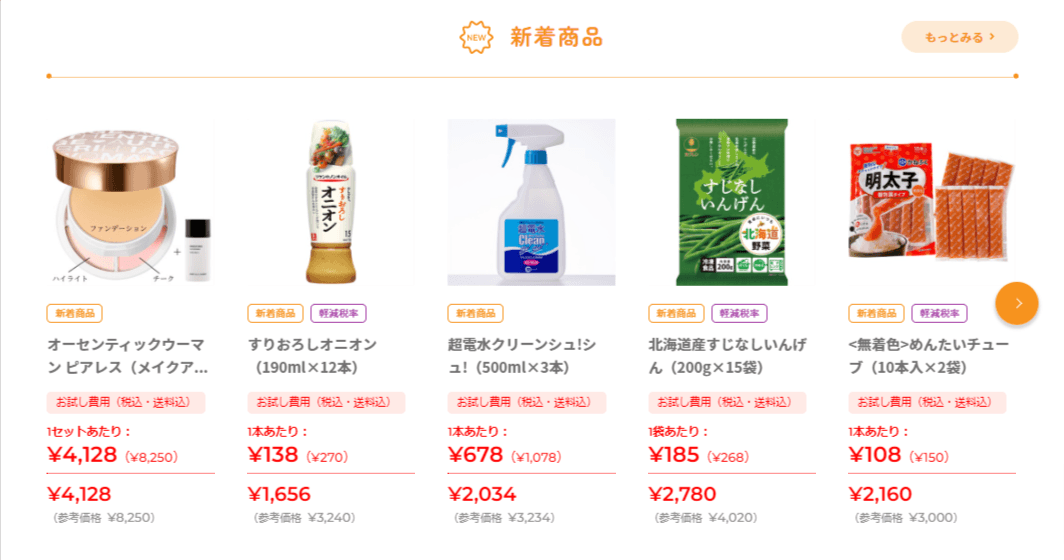The image size is (1064, 560).
Task: Click 軽減税率 tag on the onion dressing
Action: click(x=338, y=313)
